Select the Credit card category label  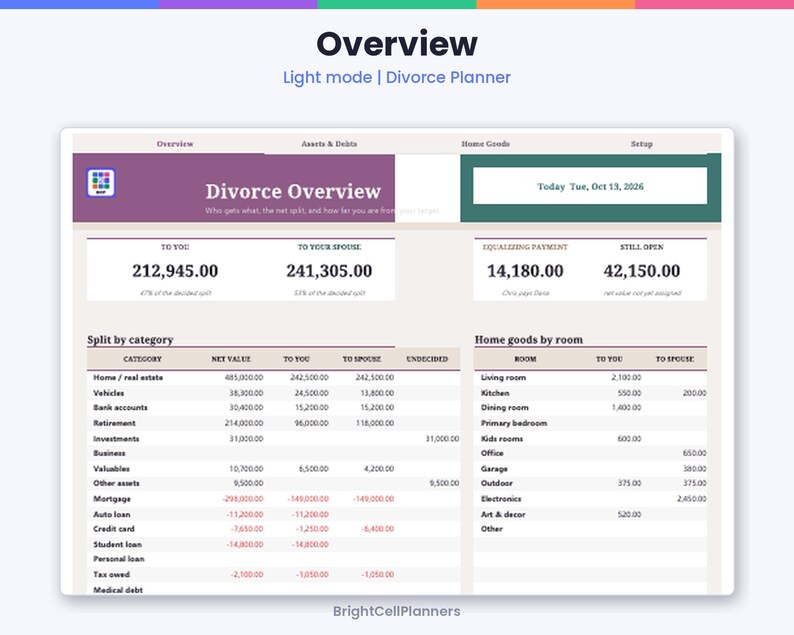(x=114, y=529)
